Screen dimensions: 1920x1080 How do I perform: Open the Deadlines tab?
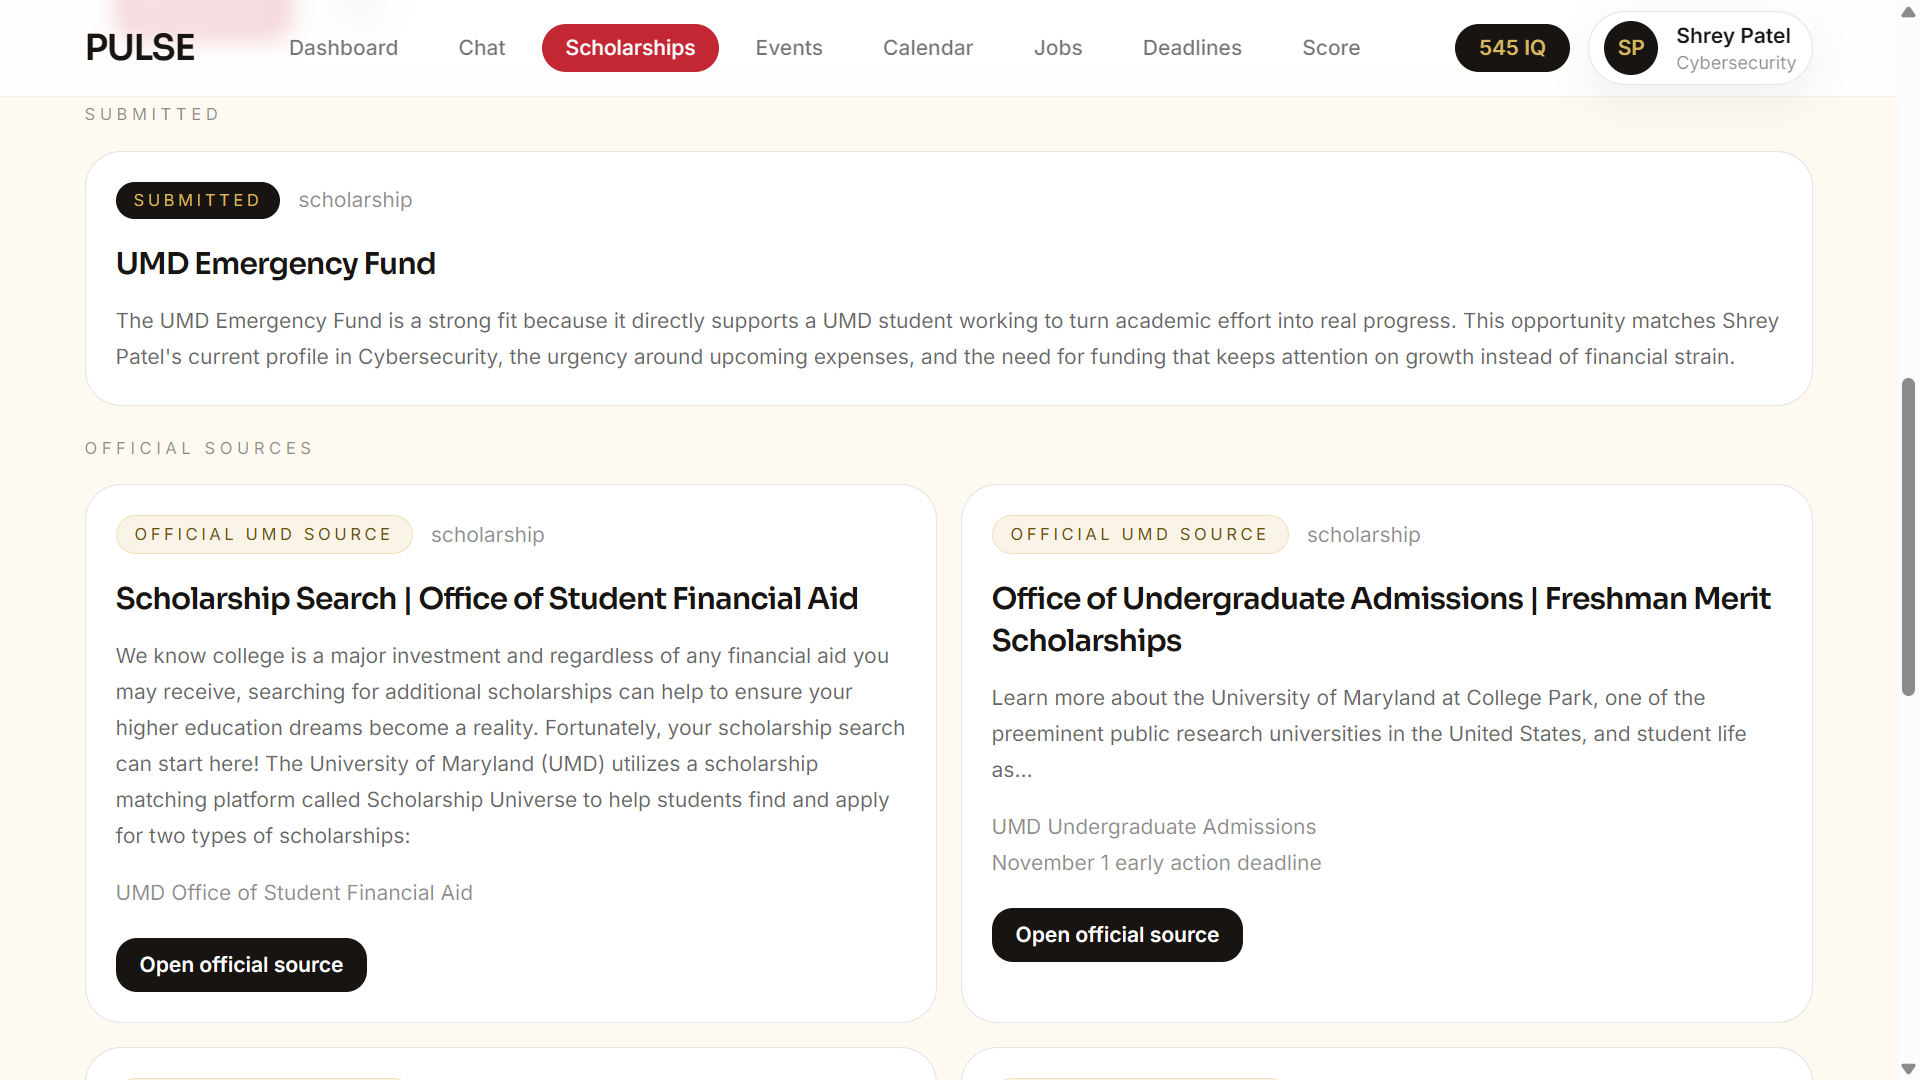pyautogui.click(x=1192, y=48)
